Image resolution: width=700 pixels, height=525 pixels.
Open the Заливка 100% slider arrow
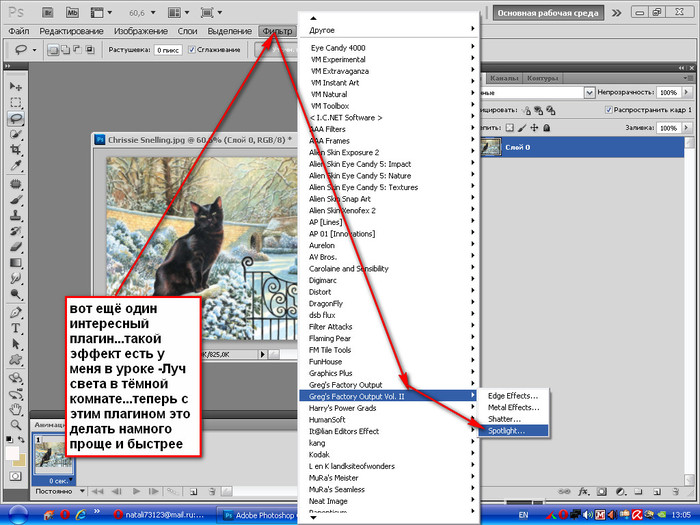coord(687,128)
